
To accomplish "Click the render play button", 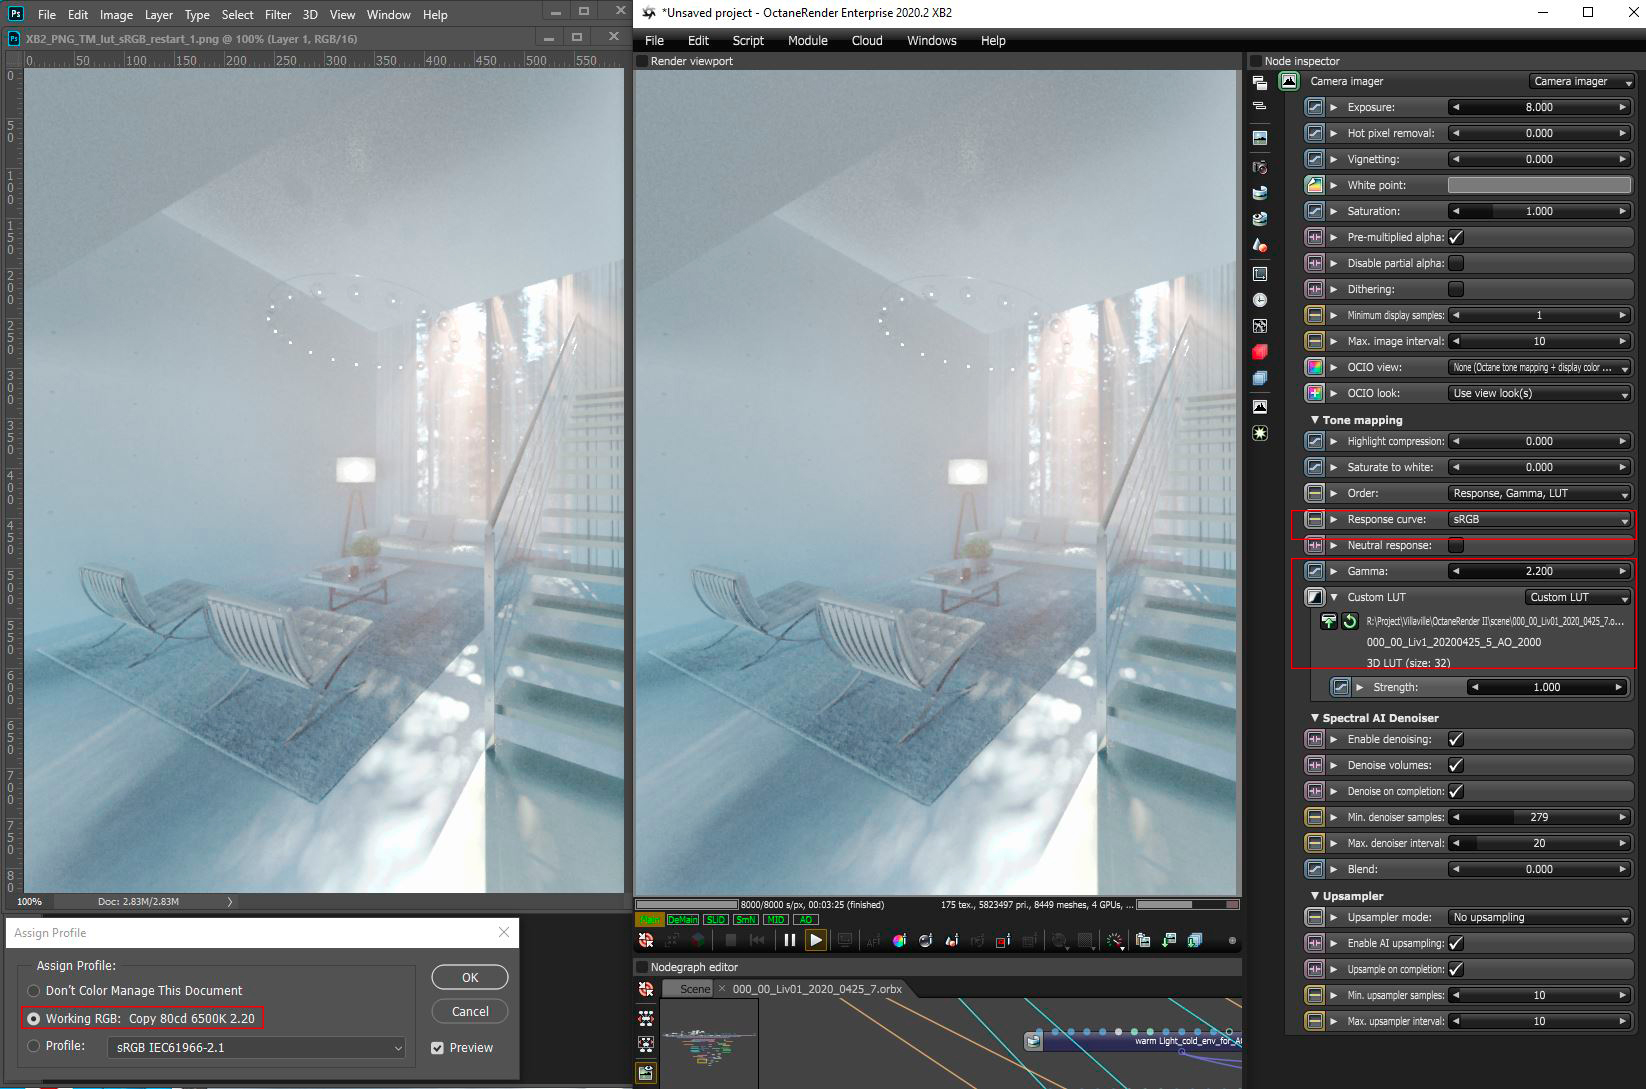I will (816, 940).
